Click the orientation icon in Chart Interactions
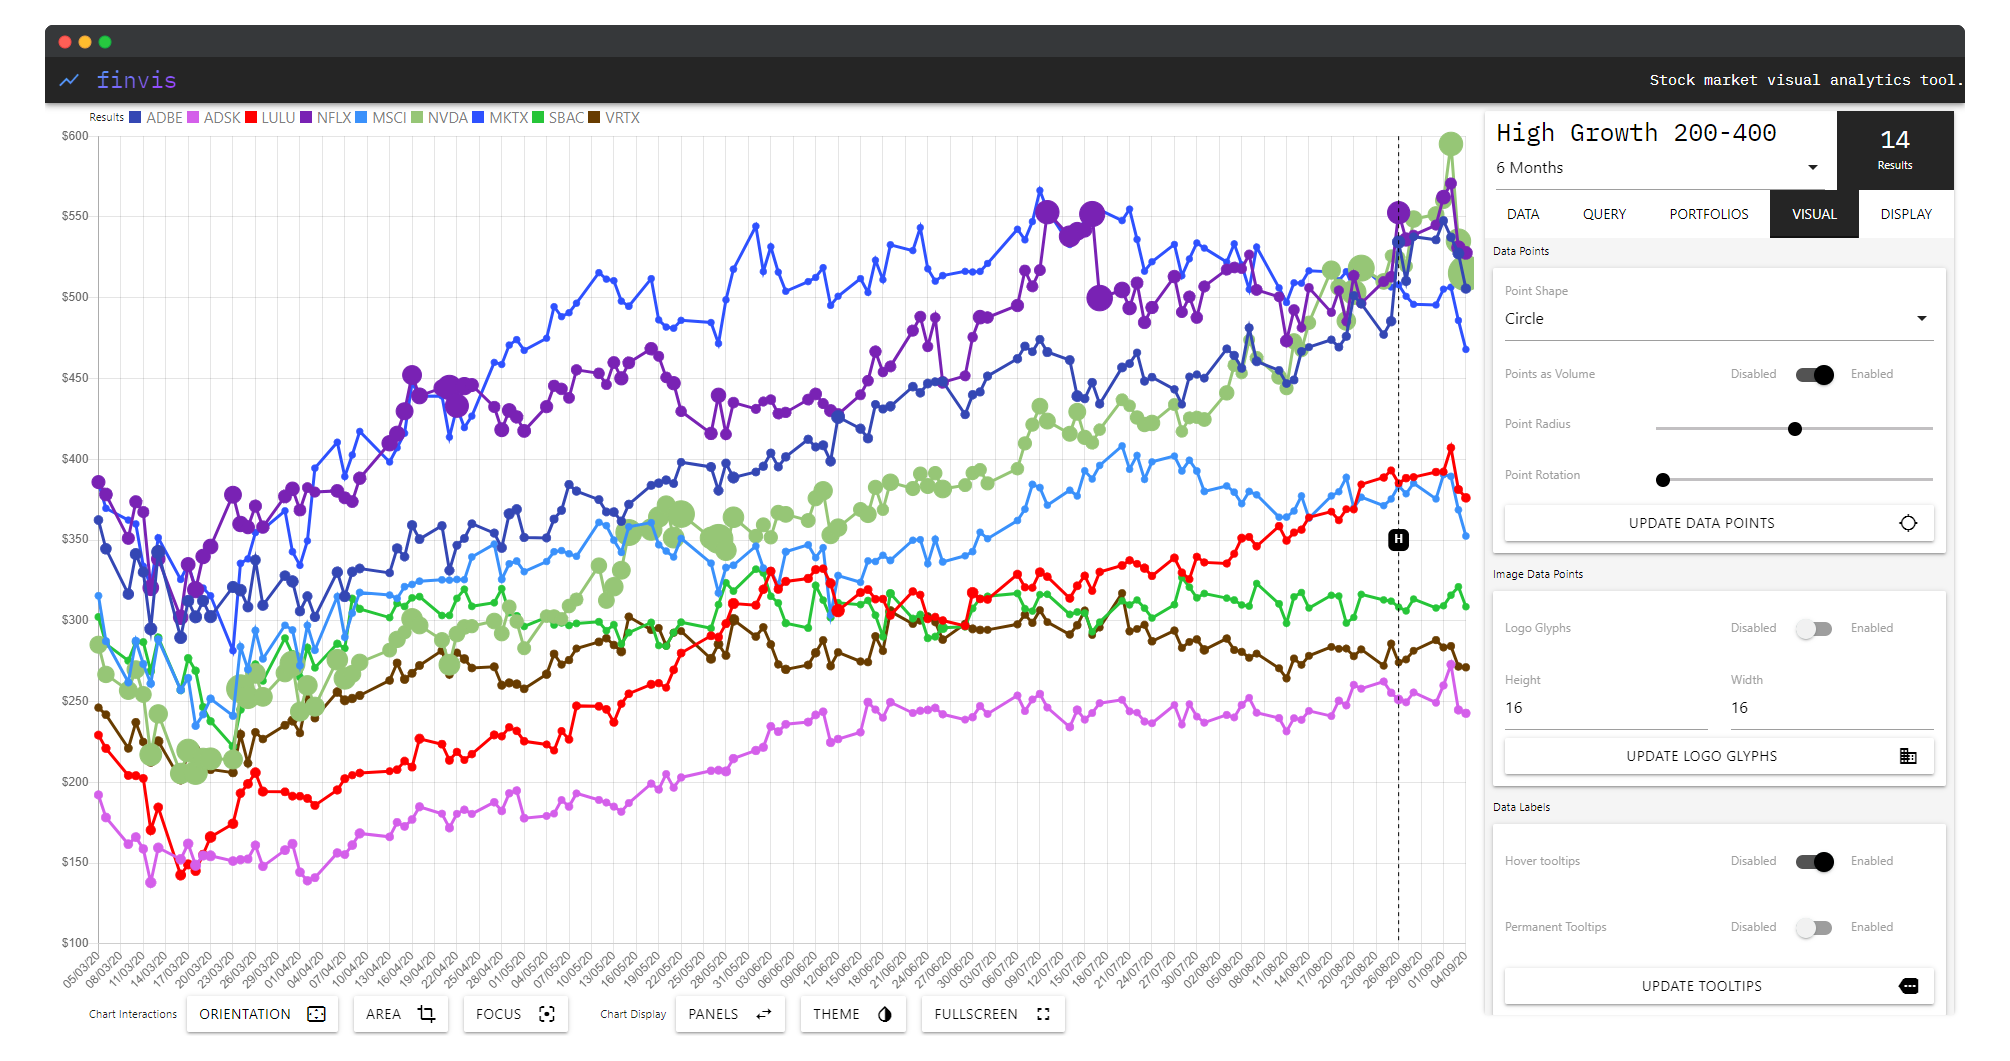 pos(317,1014)
